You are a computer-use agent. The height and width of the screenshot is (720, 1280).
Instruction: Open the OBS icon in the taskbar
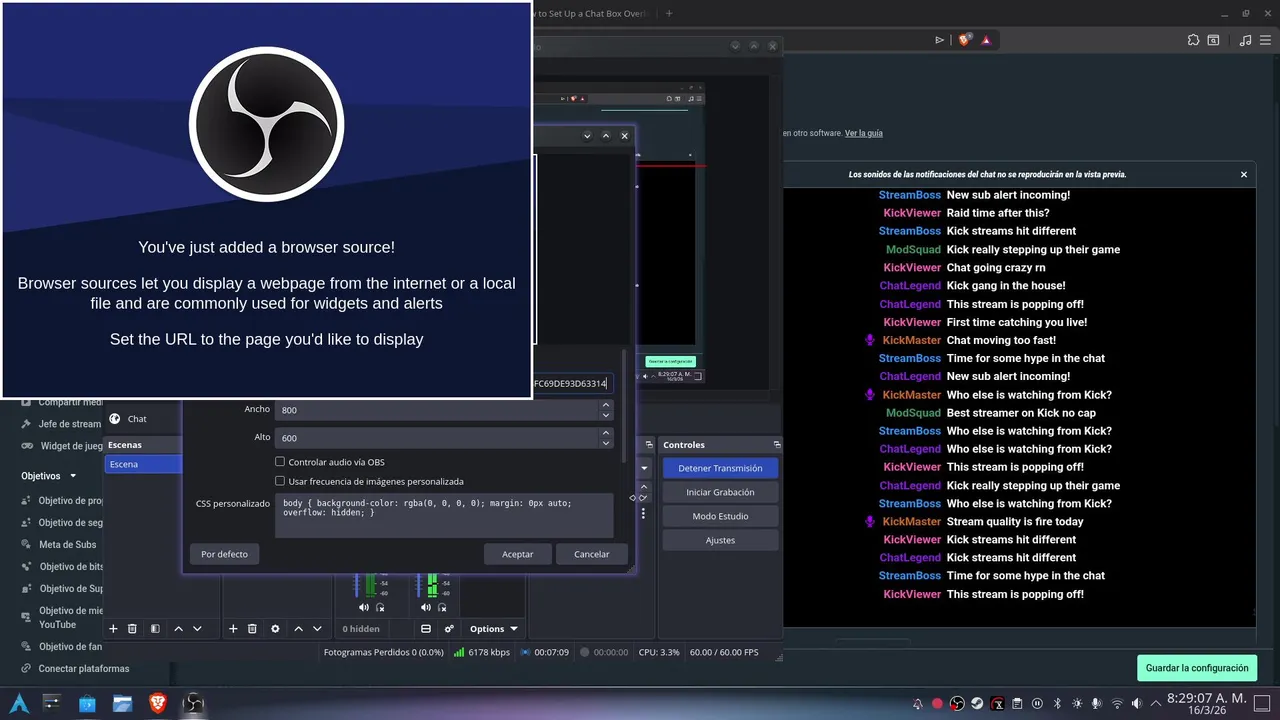point(193,703)
